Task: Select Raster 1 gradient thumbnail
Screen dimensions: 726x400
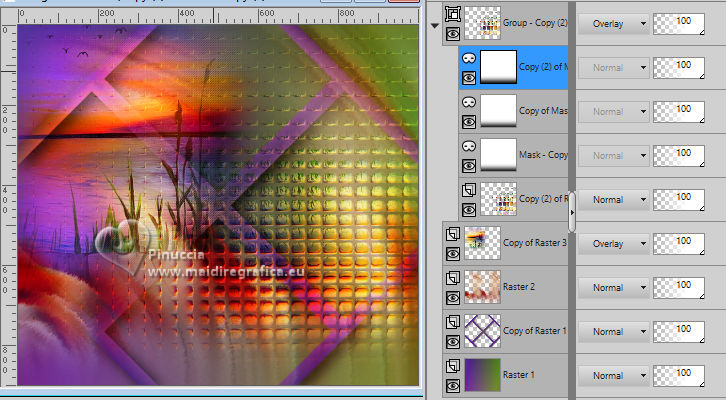Action: click(482, 375)
